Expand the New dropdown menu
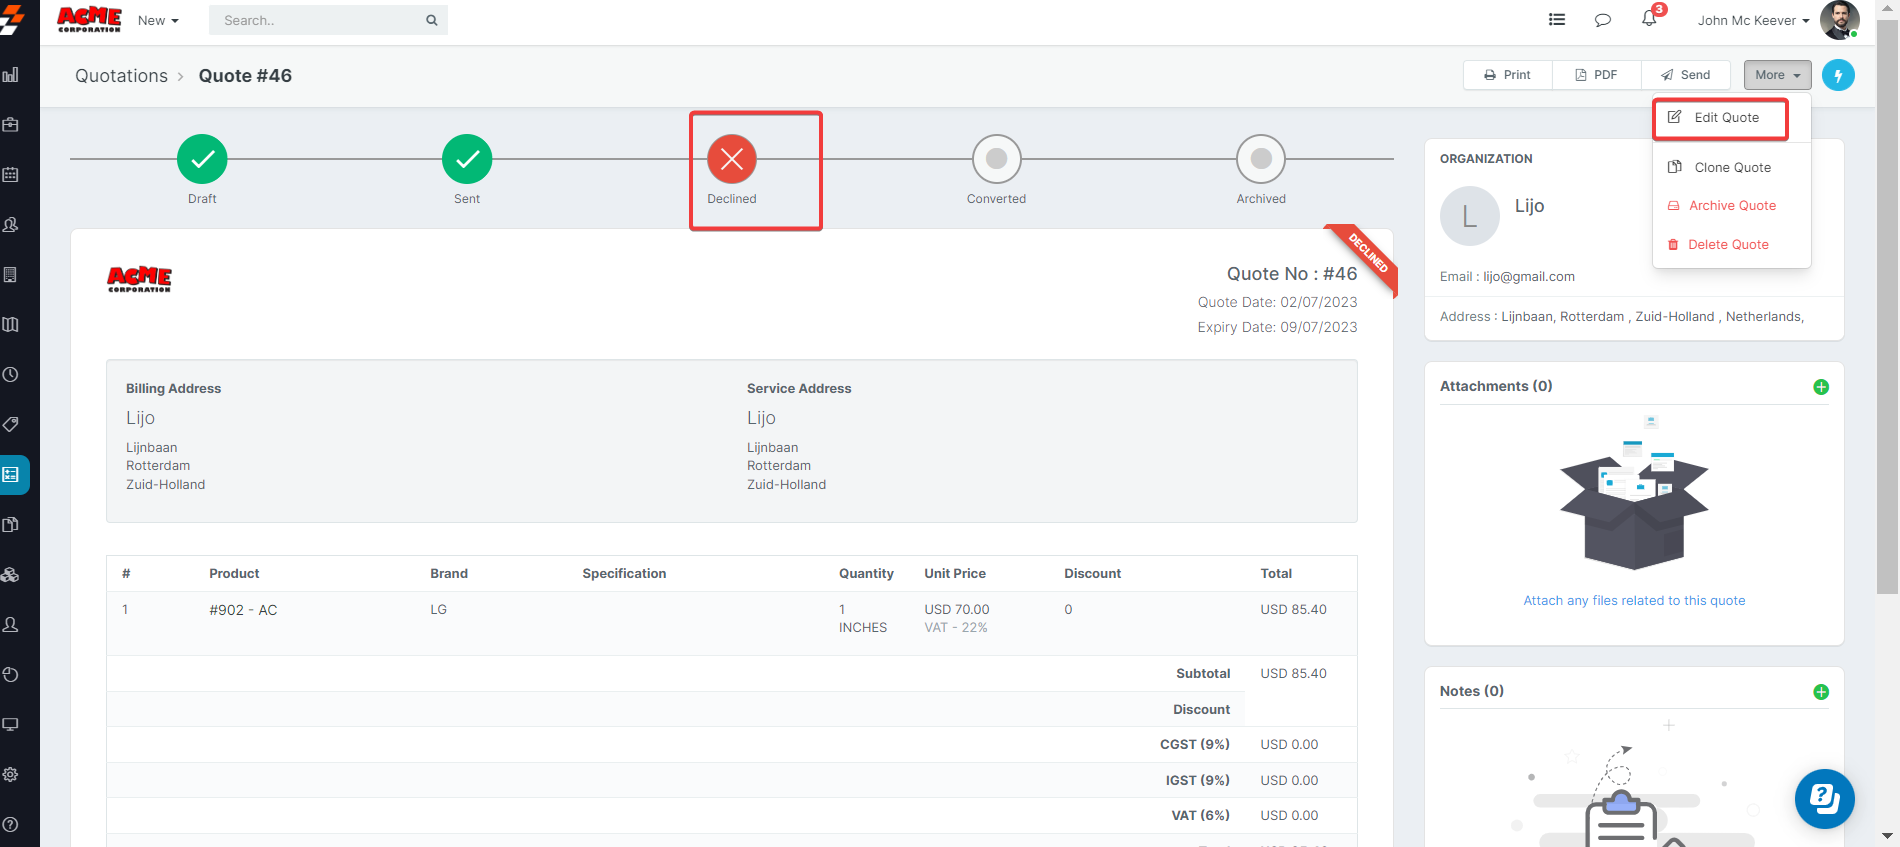The height and width of the screenshot is (847, 1900). 158,20
